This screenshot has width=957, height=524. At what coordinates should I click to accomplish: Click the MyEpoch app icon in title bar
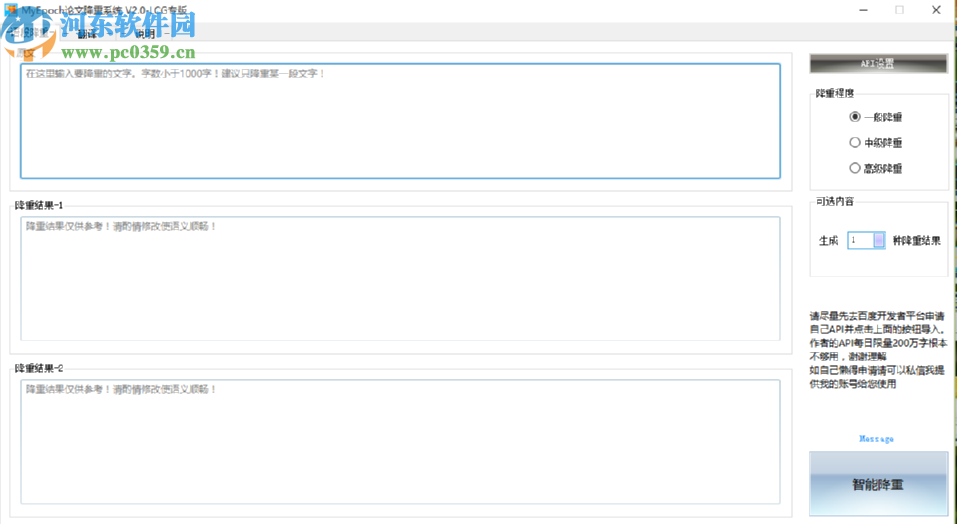10,10
